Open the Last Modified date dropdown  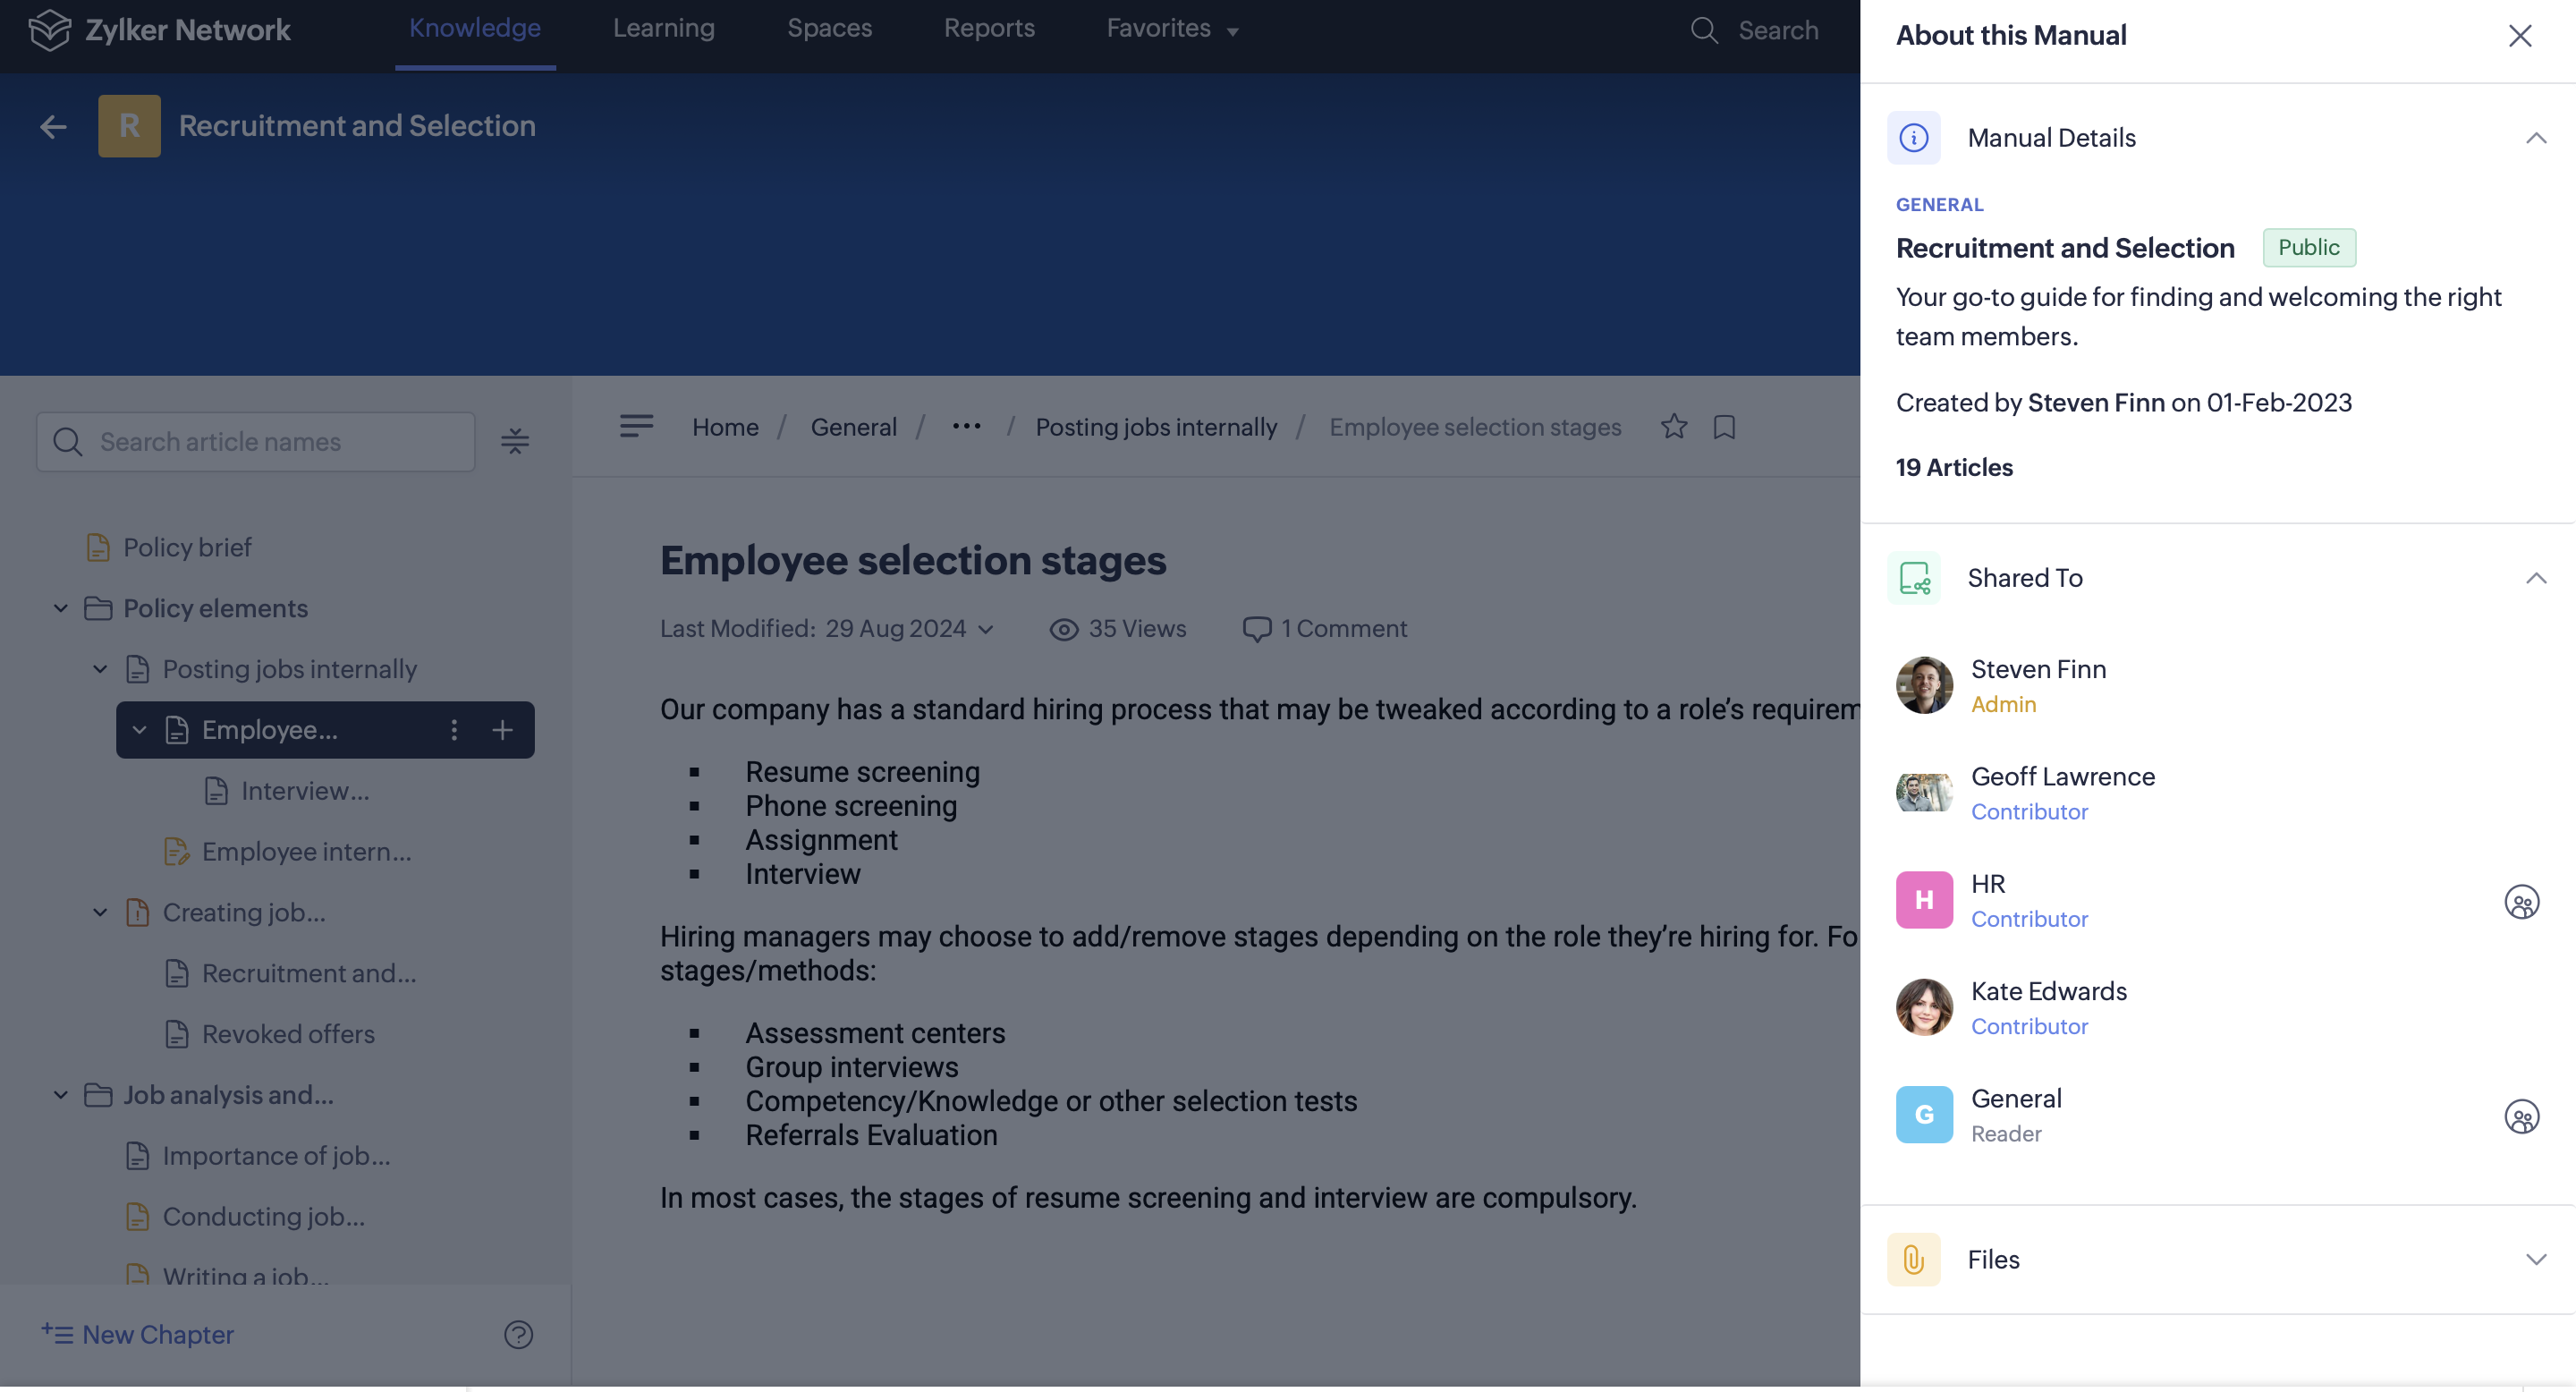[985, 629]
